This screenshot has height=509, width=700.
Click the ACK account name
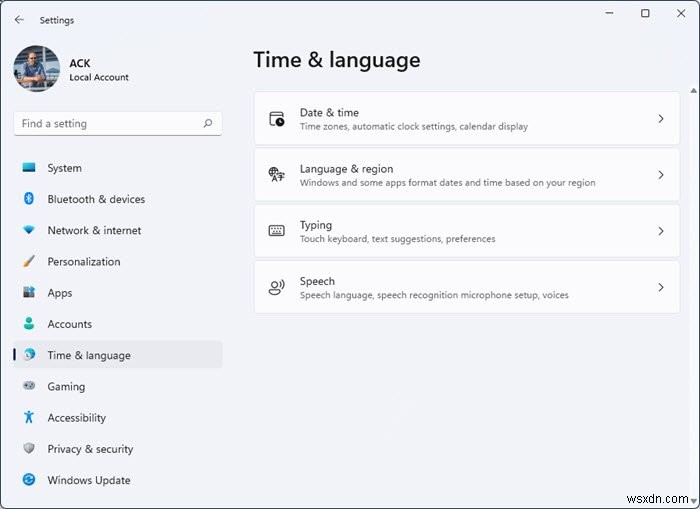point(80,63)
